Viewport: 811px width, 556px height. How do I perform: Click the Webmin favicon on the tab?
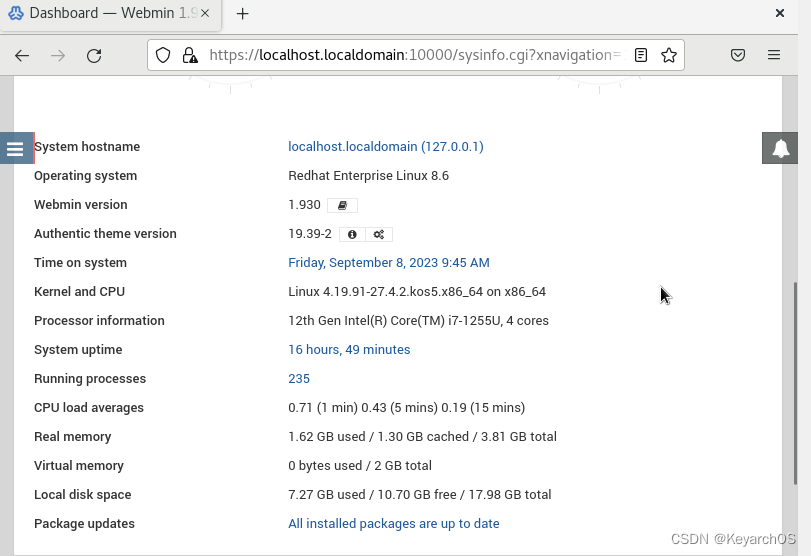point(16,13)
